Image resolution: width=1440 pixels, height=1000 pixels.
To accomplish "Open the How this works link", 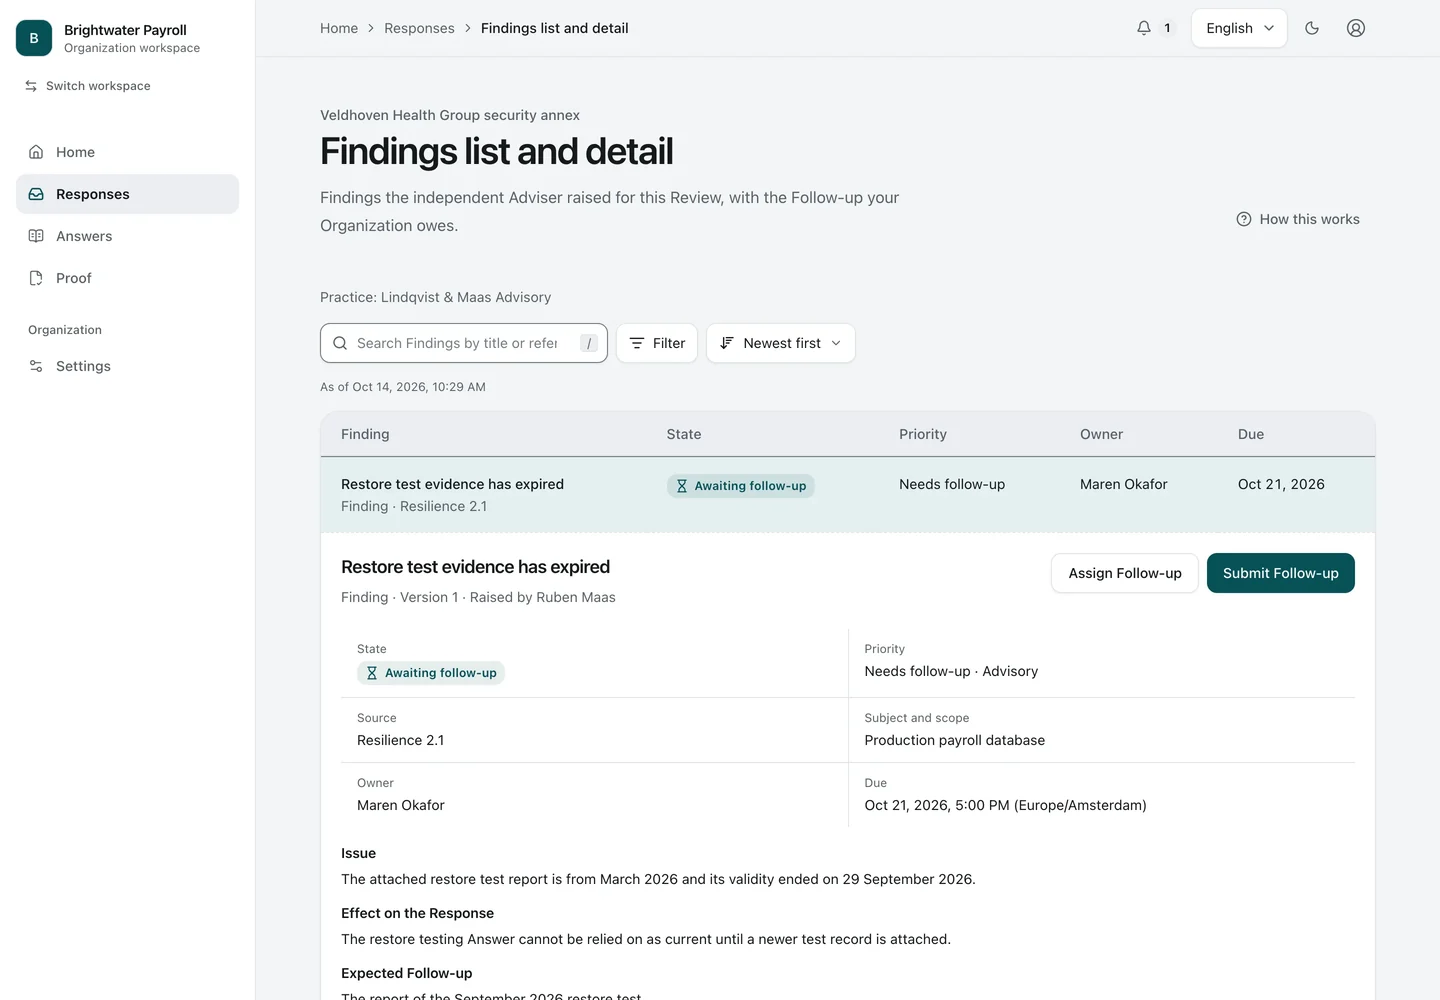I will click(x=1298, y=219).
